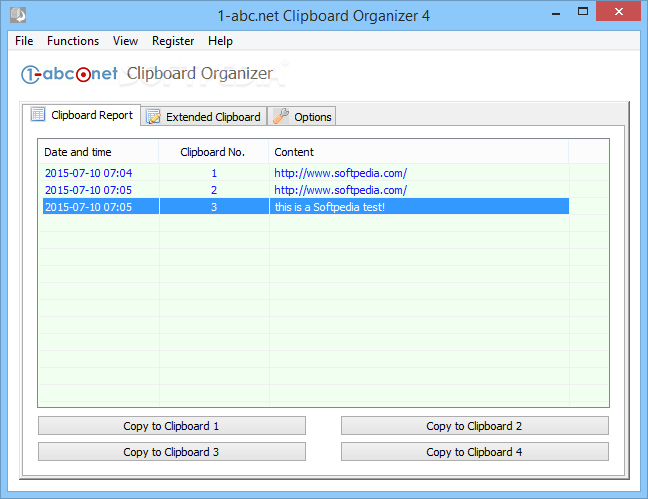Screen dimensions: 648x499
Task: Open the Register menu
Action: pyautogui.click(x=173, y=41)
